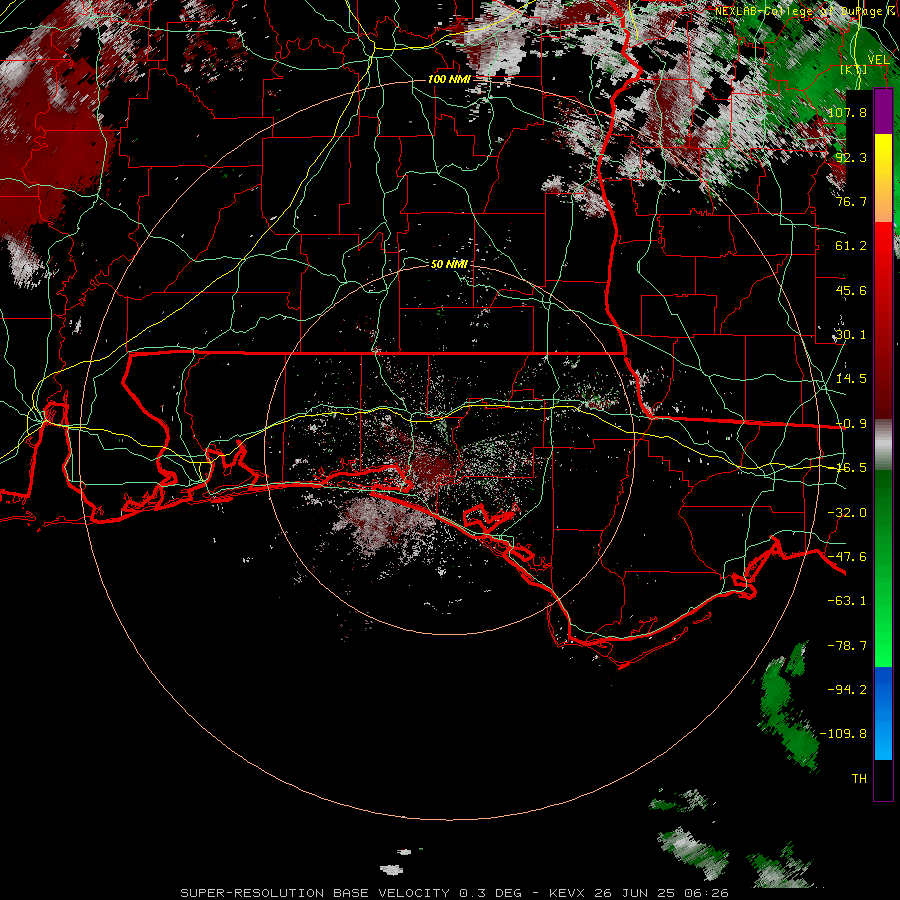900x900 pixels.
Task: Select the -47.6 velocity scale value
Action: tap(847, 557)
